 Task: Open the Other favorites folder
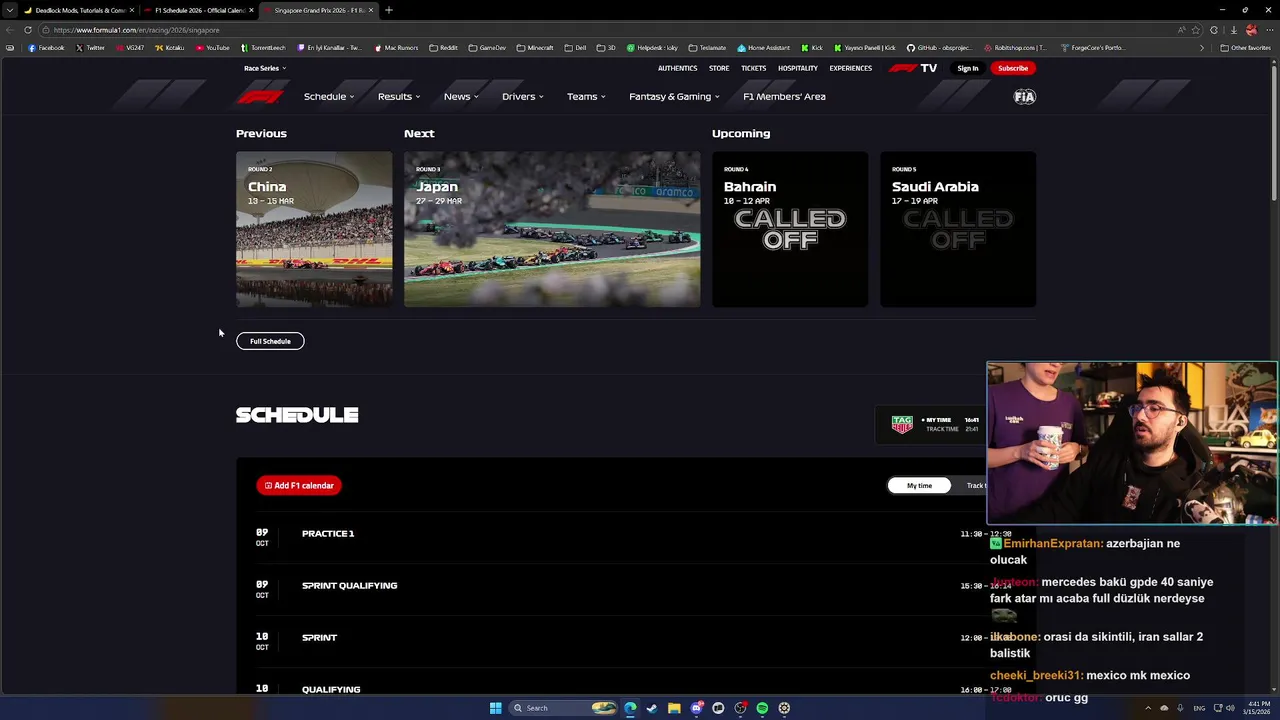click(1245, 48)
